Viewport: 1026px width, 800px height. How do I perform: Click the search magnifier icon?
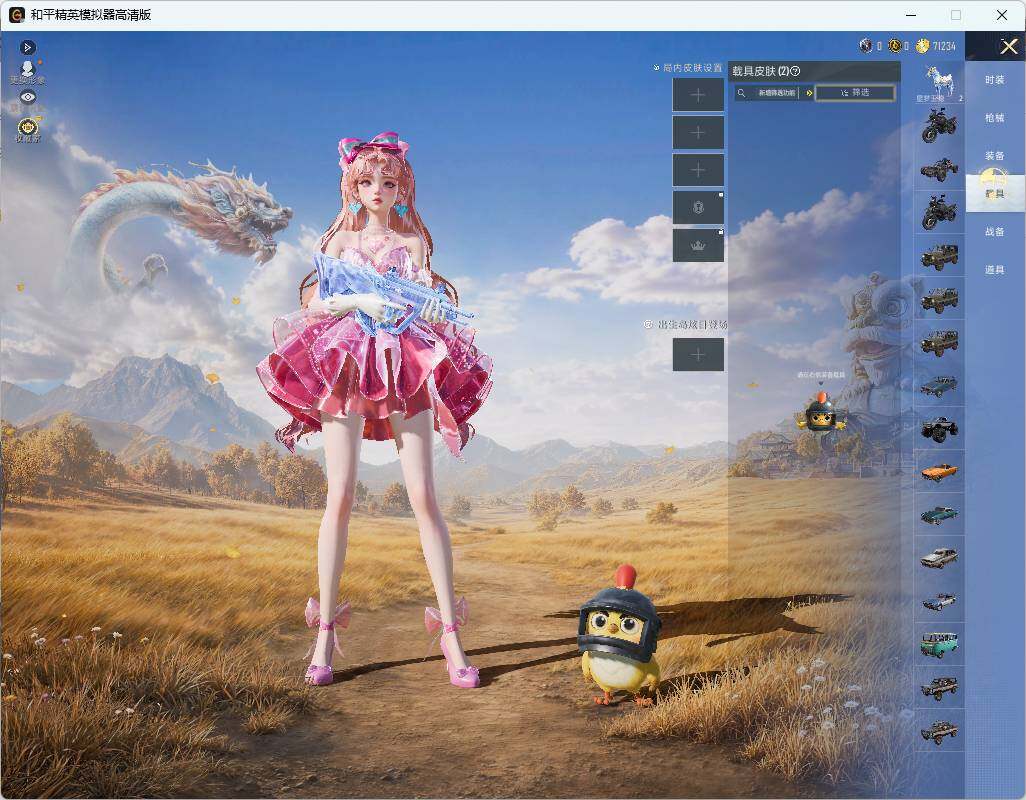tap(741, 93)
